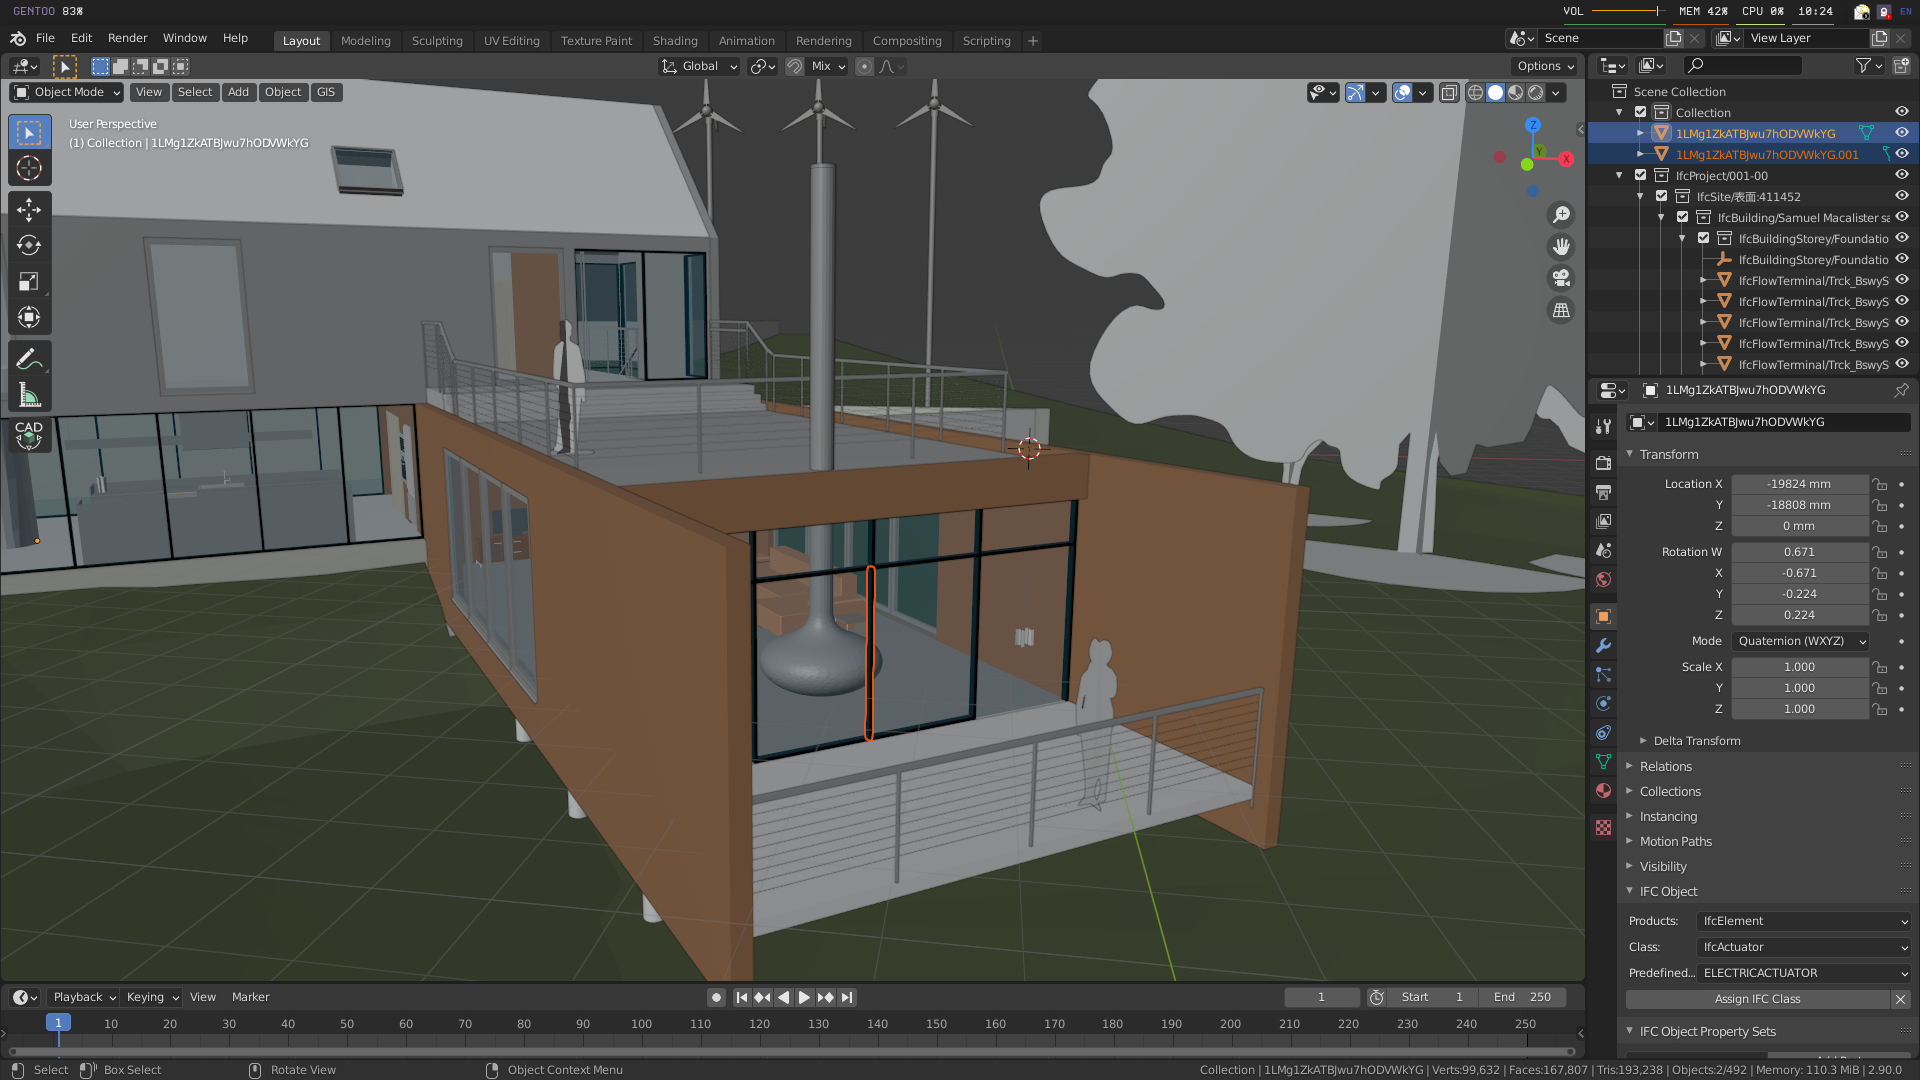1920x1080 pixels.
Task: Open the Quaternion rotation mode dropdown
Action: pyautogui.click(x=1801, y=641)
